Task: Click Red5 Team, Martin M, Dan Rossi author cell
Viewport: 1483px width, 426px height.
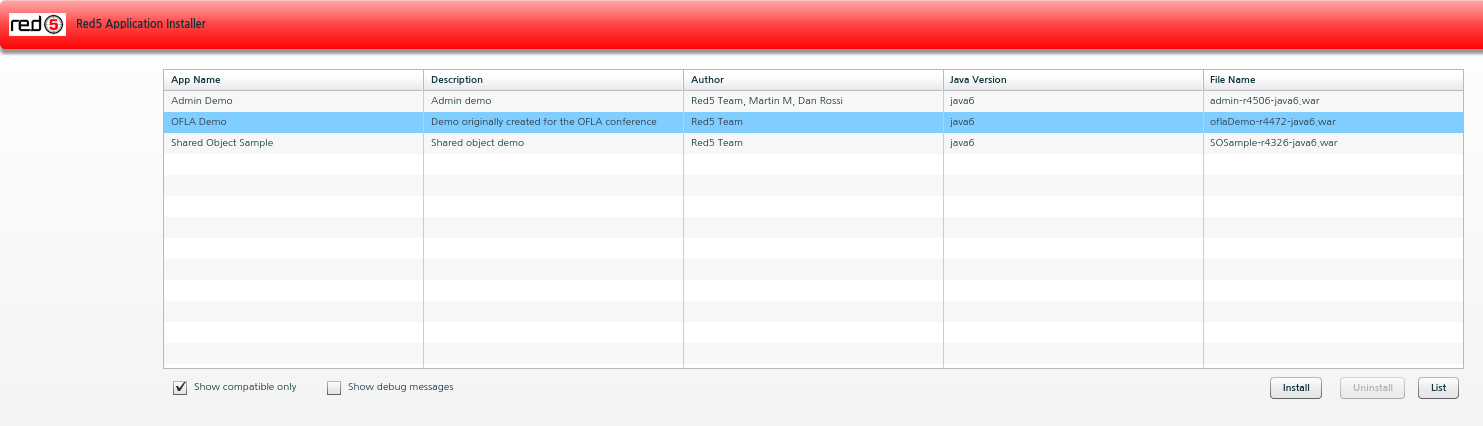Action: tap(767, 101)
